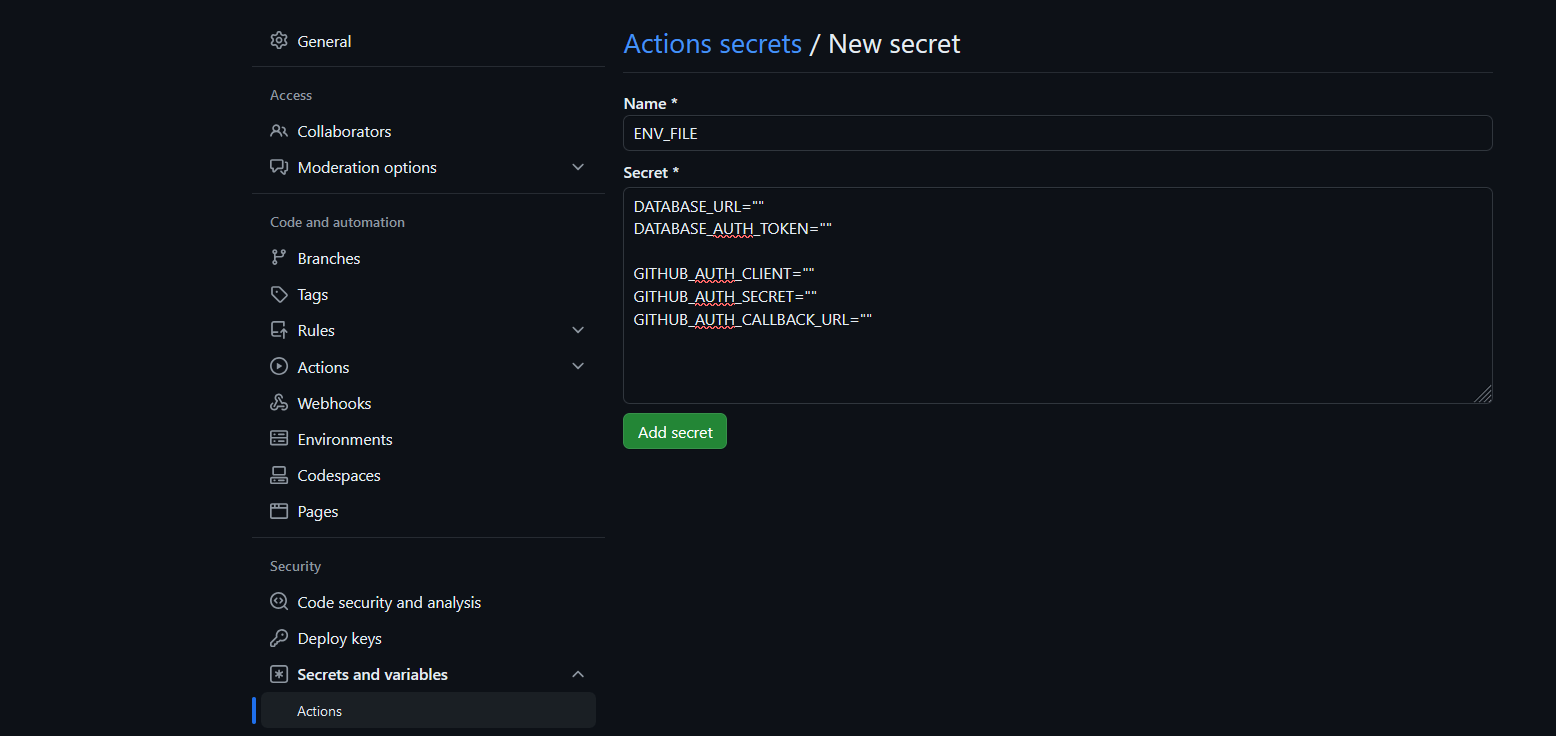Click the Webhooks icon

[x=279, y=403]
